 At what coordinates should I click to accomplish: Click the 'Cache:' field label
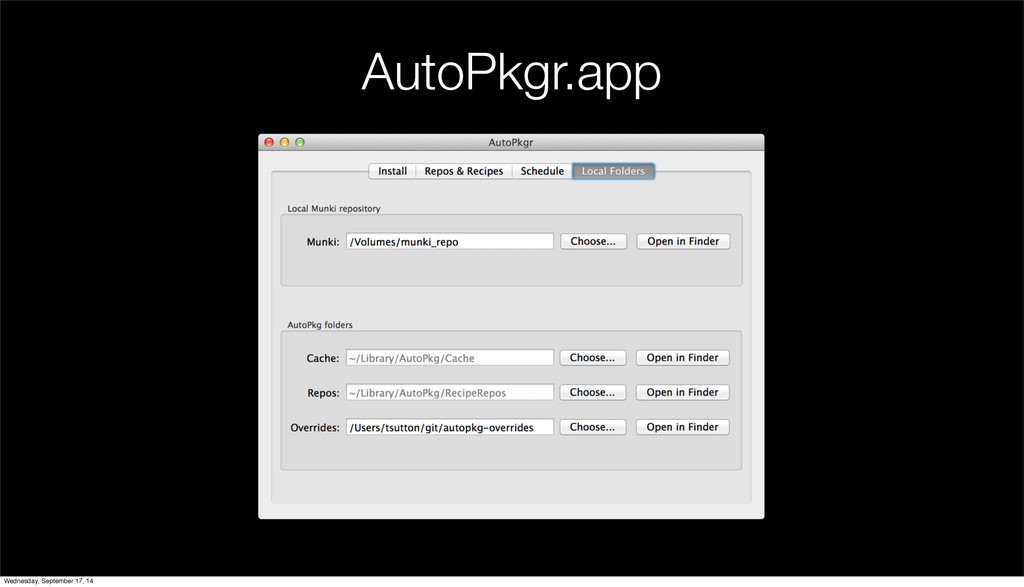(323, 358)
